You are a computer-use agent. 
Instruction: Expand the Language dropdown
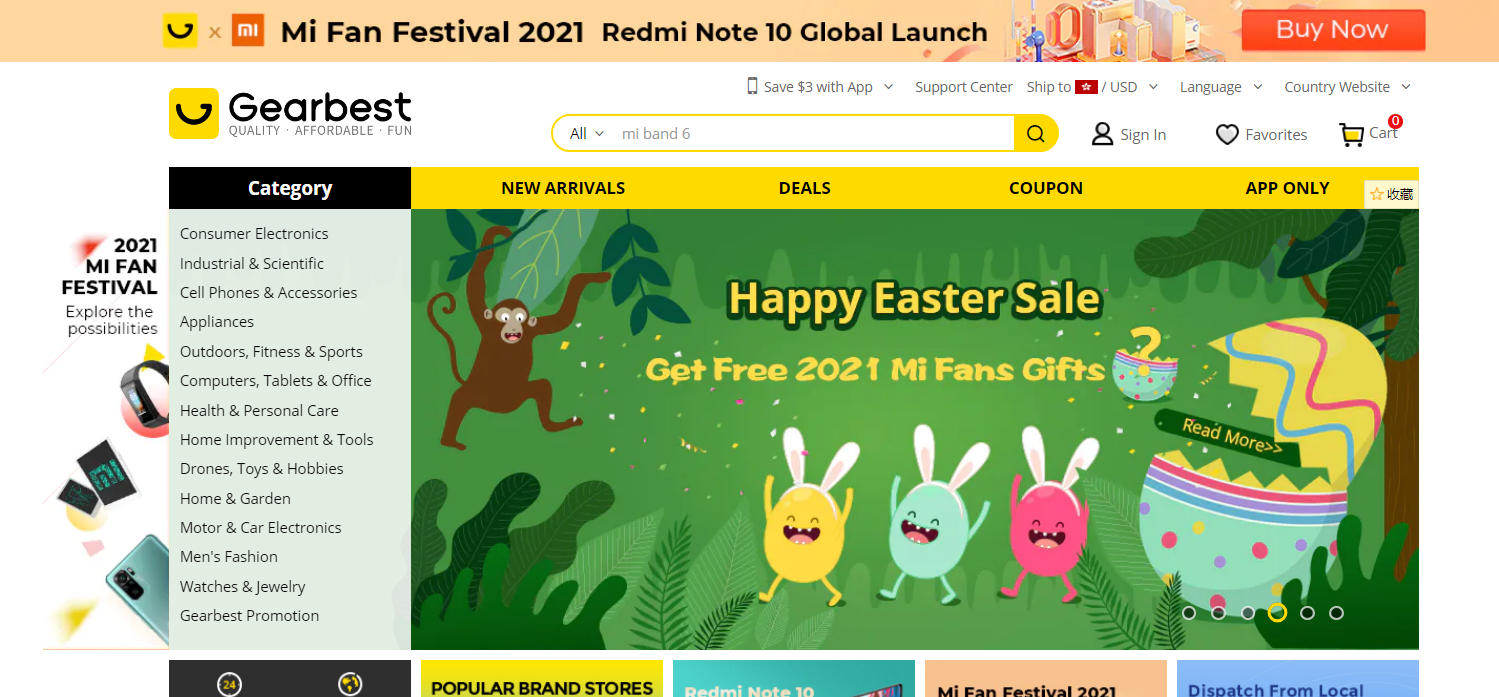[1221, 87]
